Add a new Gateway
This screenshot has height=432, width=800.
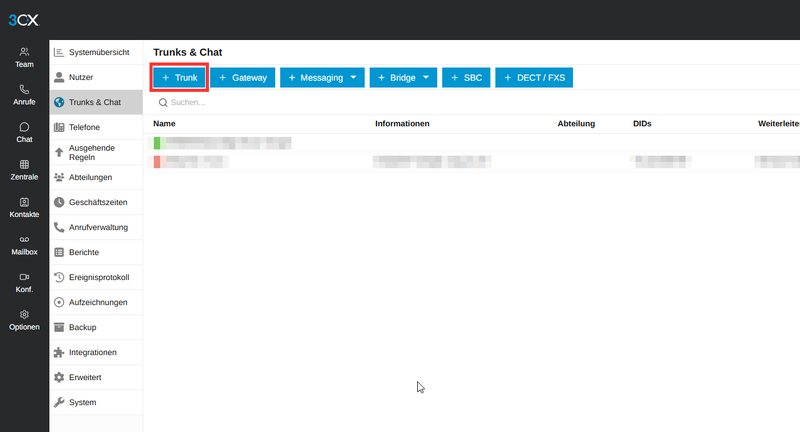(242, 78)
